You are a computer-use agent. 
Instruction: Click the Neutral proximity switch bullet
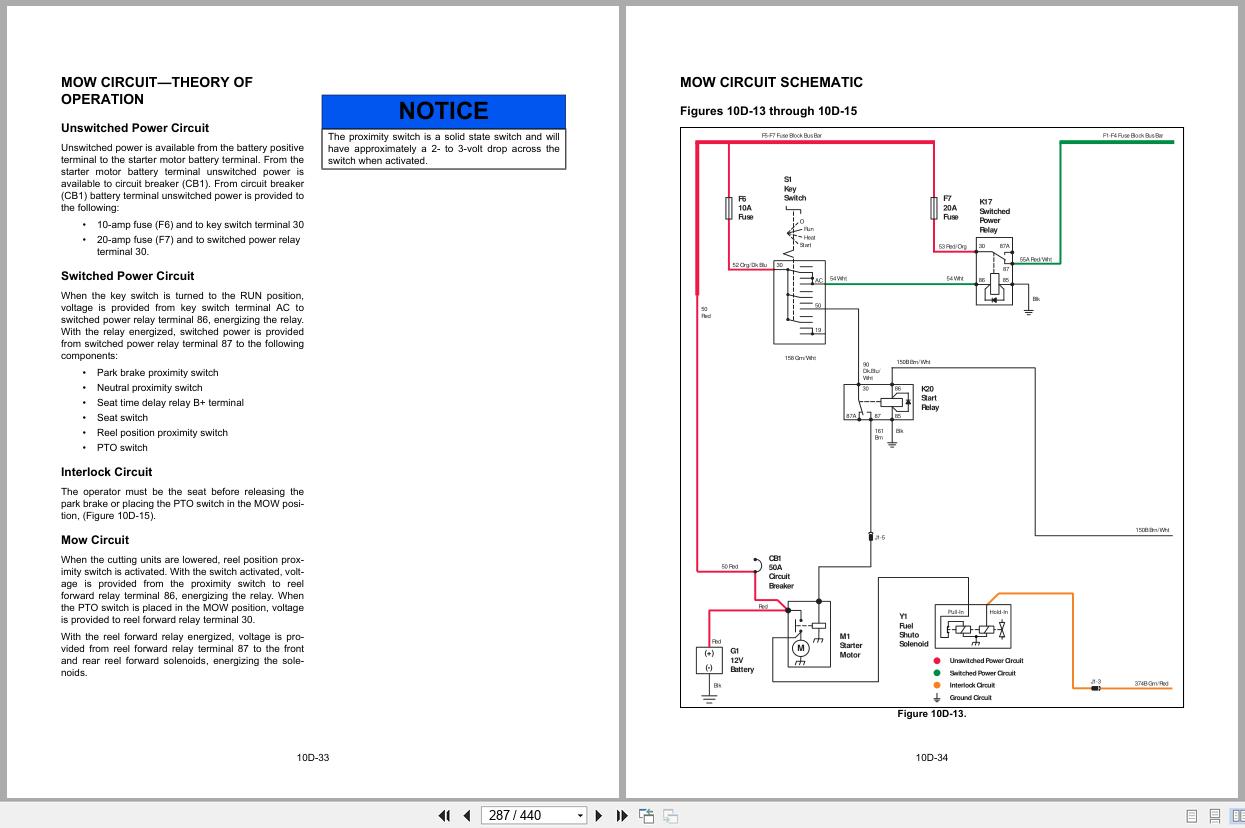coord(149,388)
